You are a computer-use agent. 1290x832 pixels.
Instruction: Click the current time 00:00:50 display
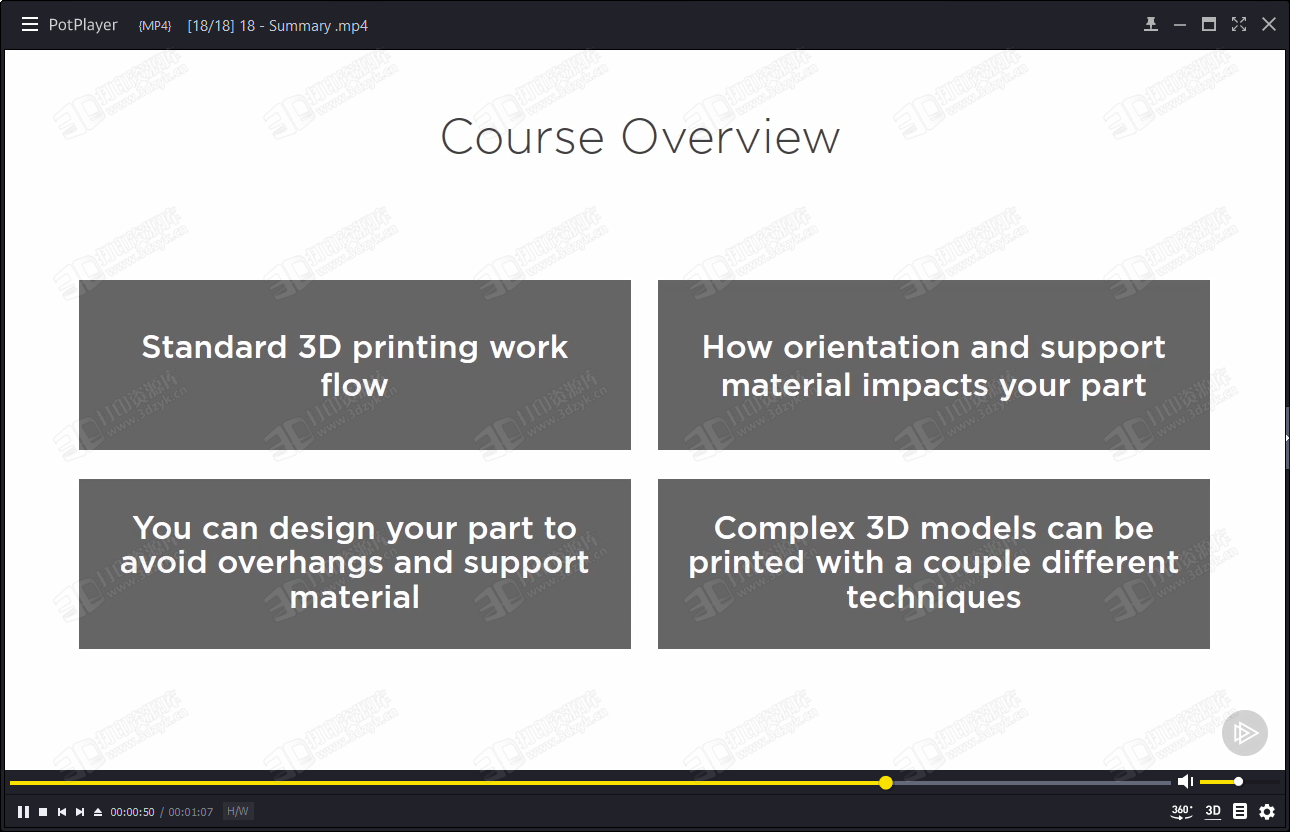(x=132, y=812)
